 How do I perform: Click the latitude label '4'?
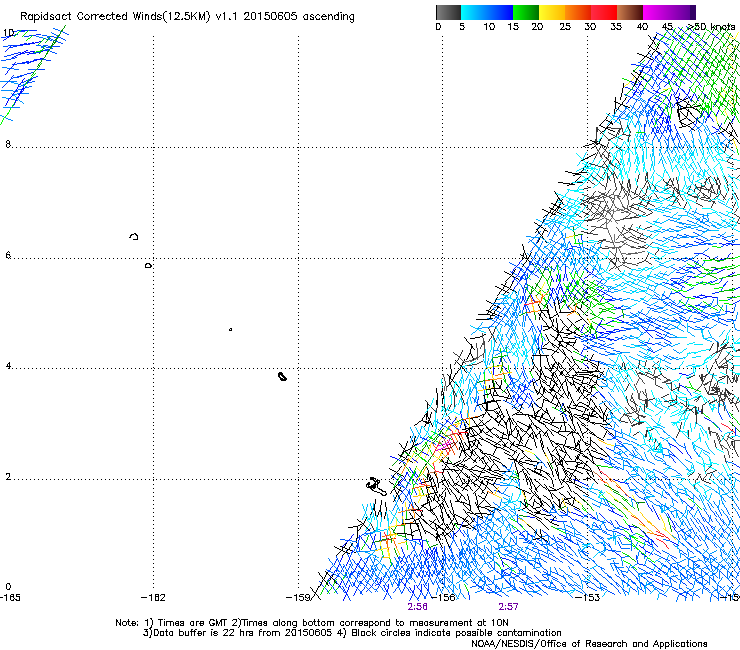click(8, 366)
